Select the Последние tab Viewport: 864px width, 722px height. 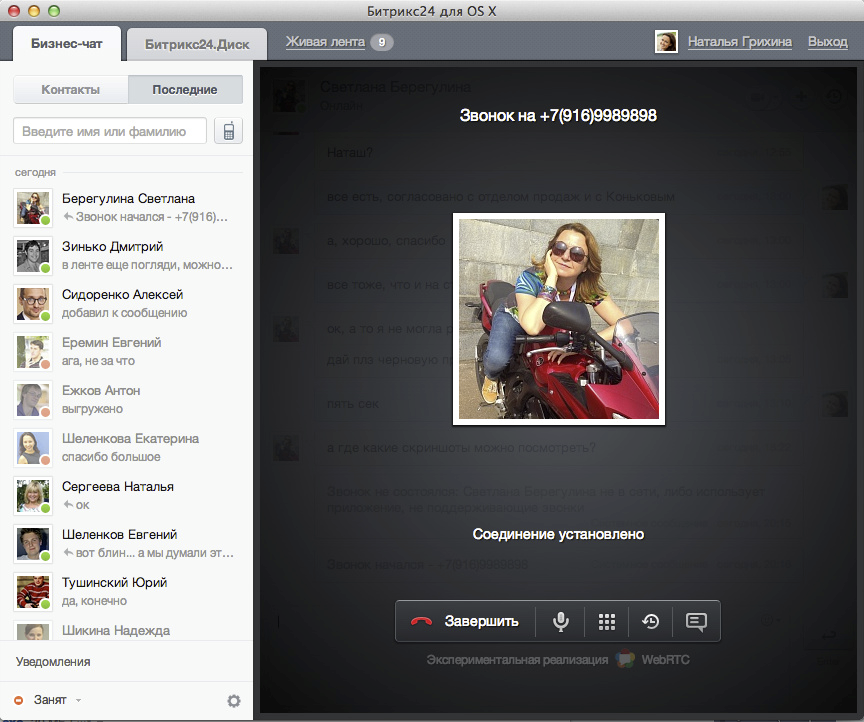(185, 89)
